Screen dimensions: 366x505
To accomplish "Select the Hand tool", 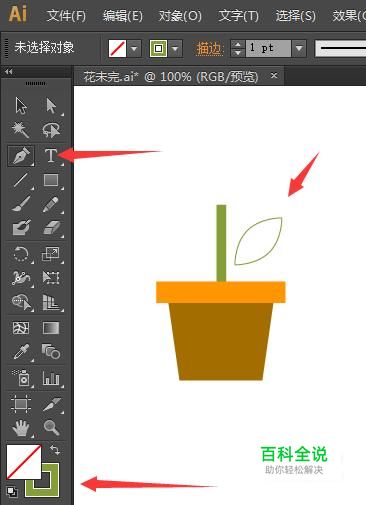I will [x=21, y=428].
